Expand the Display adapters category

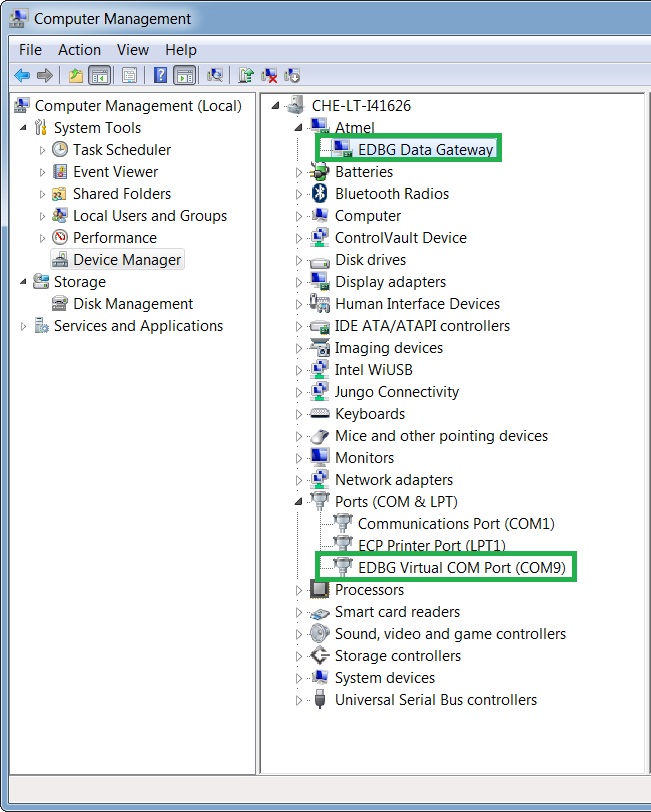[x=298, y=282]
